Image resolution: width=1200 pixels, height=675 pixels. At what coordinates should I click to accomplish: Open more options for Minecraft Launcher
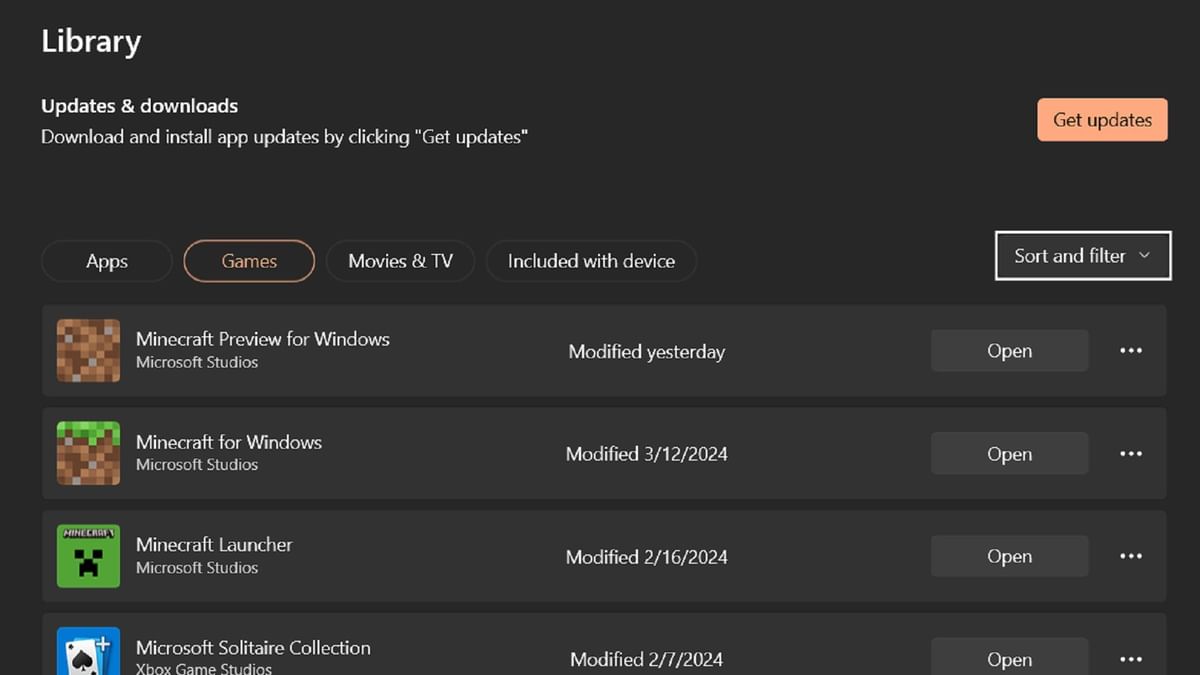point(1131,556)
